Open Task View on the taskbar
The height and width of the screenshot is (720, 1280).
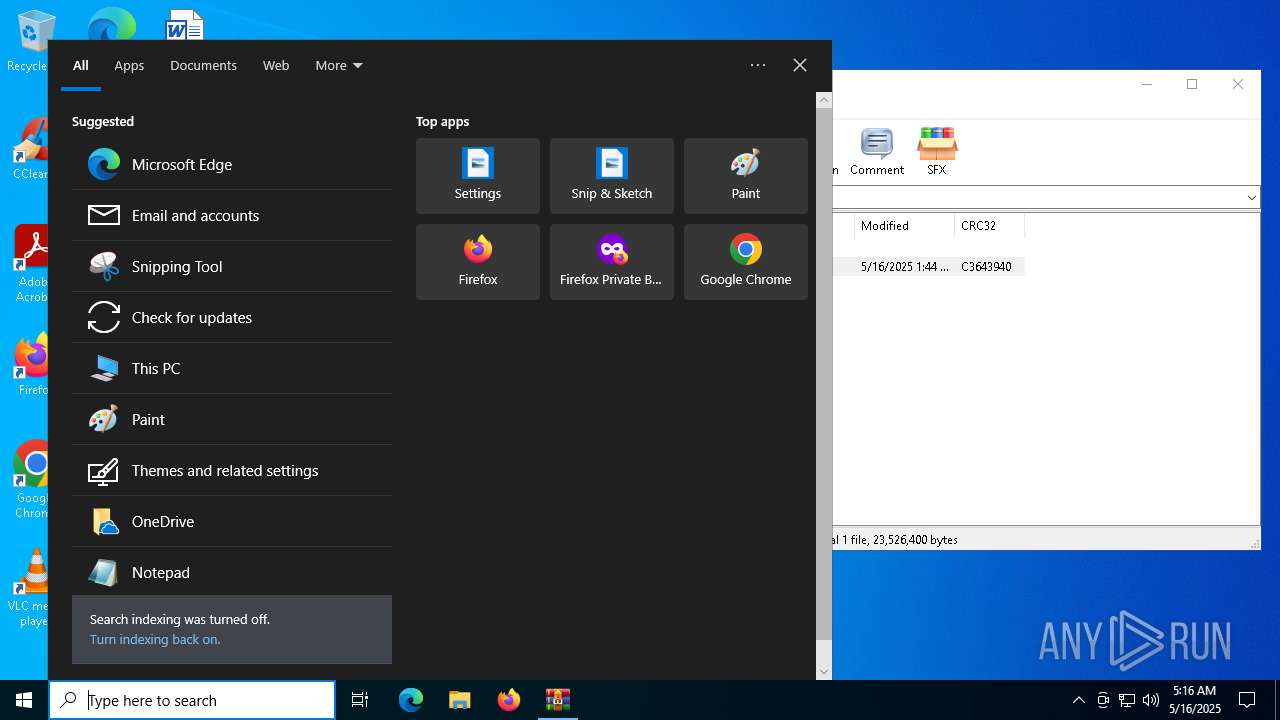coord(360,700)
